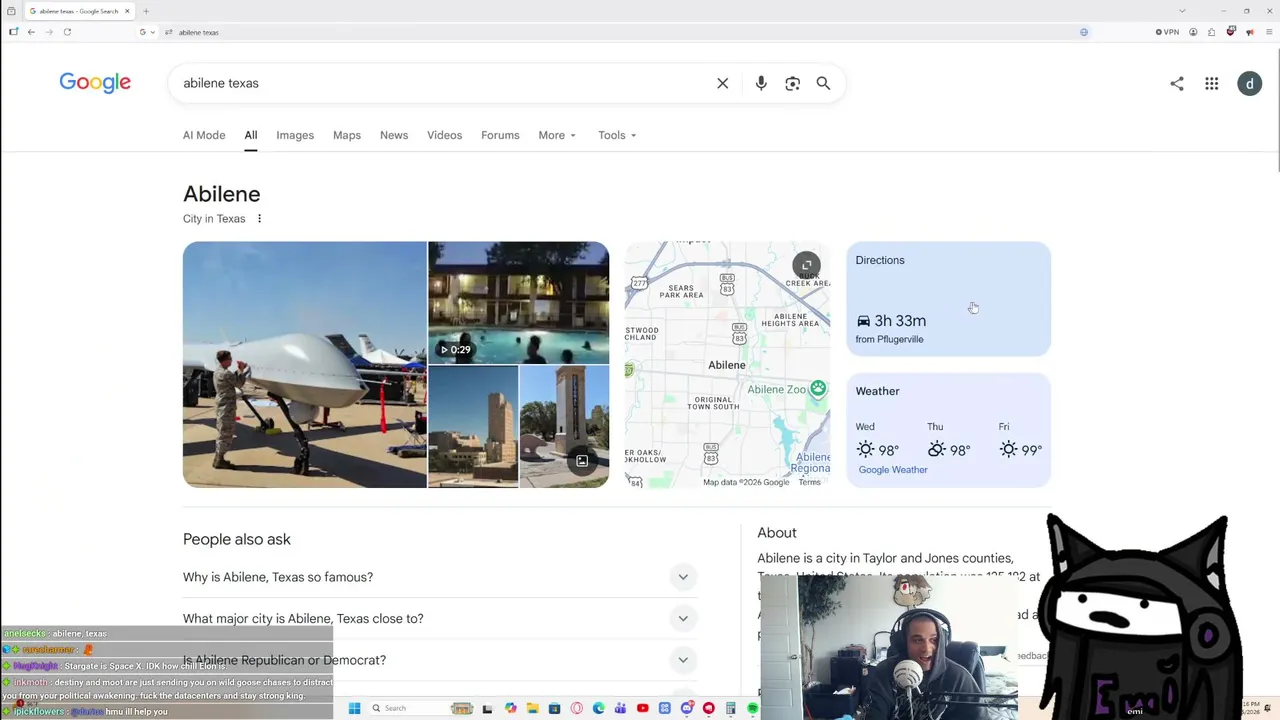Click the 'People also ask' heading
The width and height of the screenshot is (1280, 720).
pos(237,539)
